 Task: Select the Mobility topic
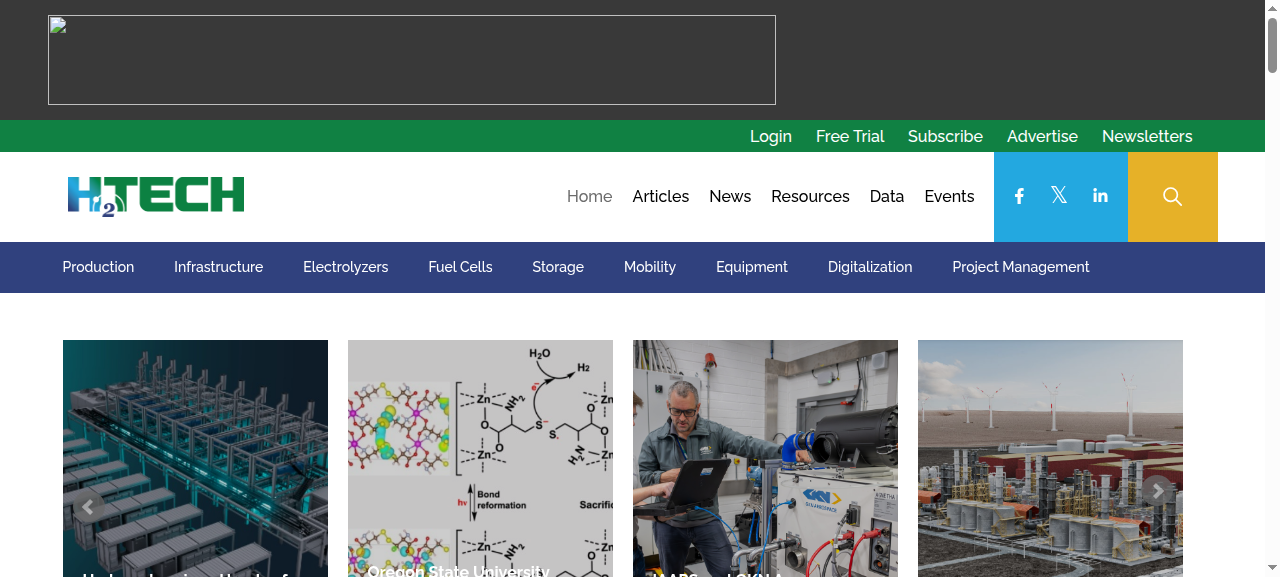pyautogui.click(x=650, y=267)
